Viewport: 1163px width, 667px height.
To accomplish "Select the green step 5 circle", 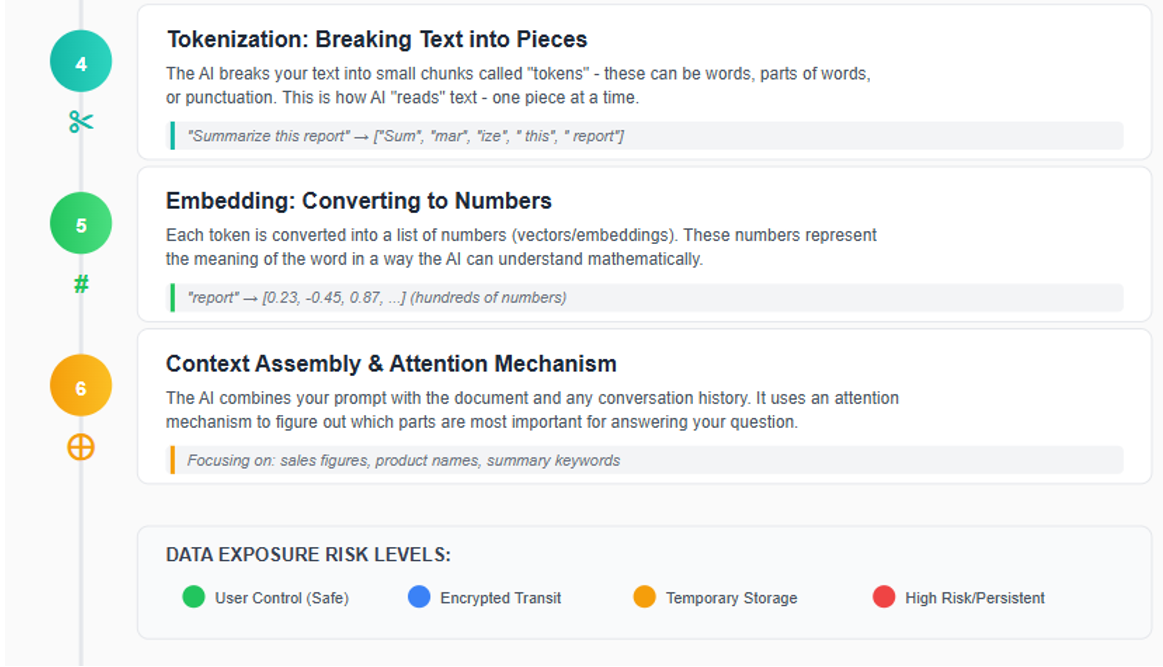I will pyautogui.click(x=81, y=224).
